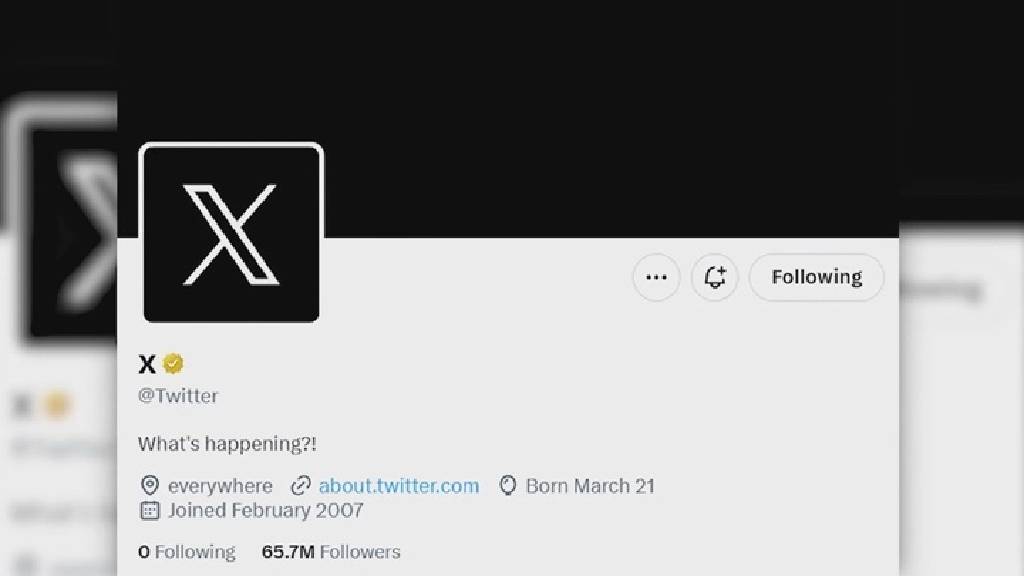View the 65.7M Followers list
Viewport: 1024px width, 576px height.
pyautogui.click(x=328, y=552)
